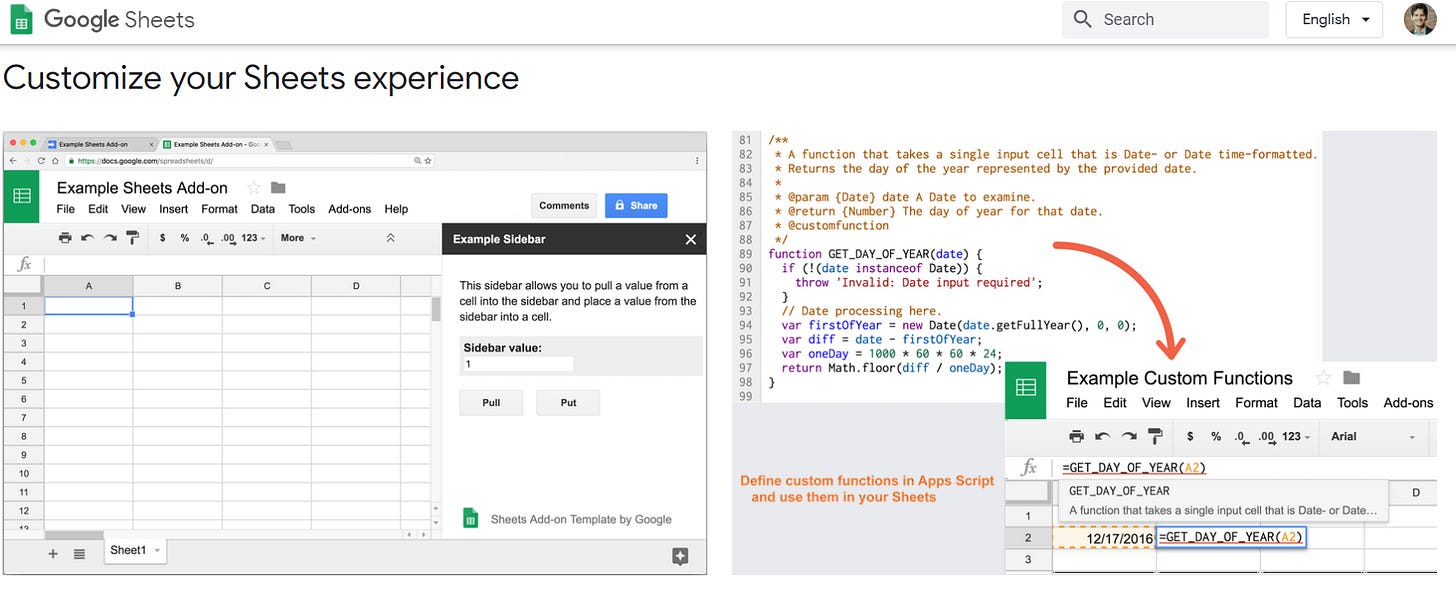
Task: Click Undo icon in Example Custom Functions toolbar
Action: 1102,436
